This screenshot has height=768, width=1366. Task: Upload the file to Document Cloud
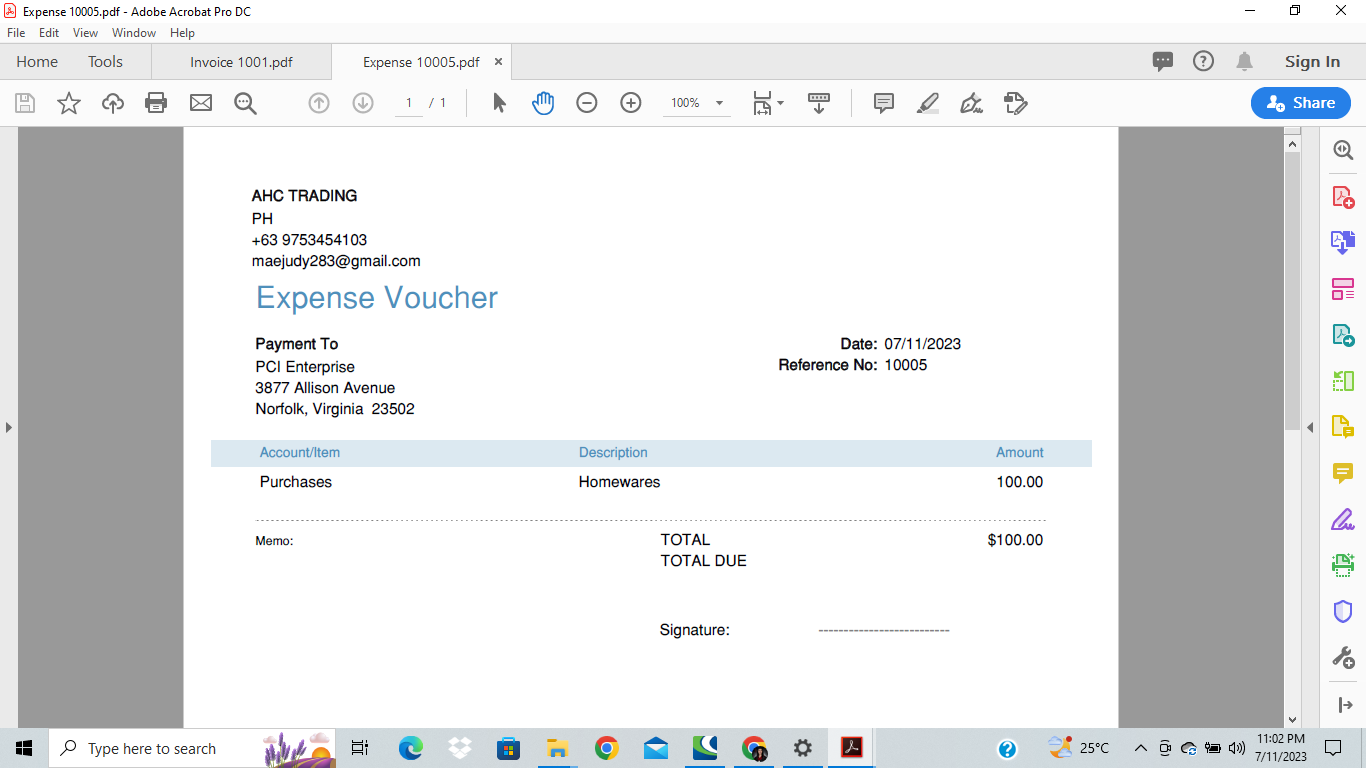113,103
